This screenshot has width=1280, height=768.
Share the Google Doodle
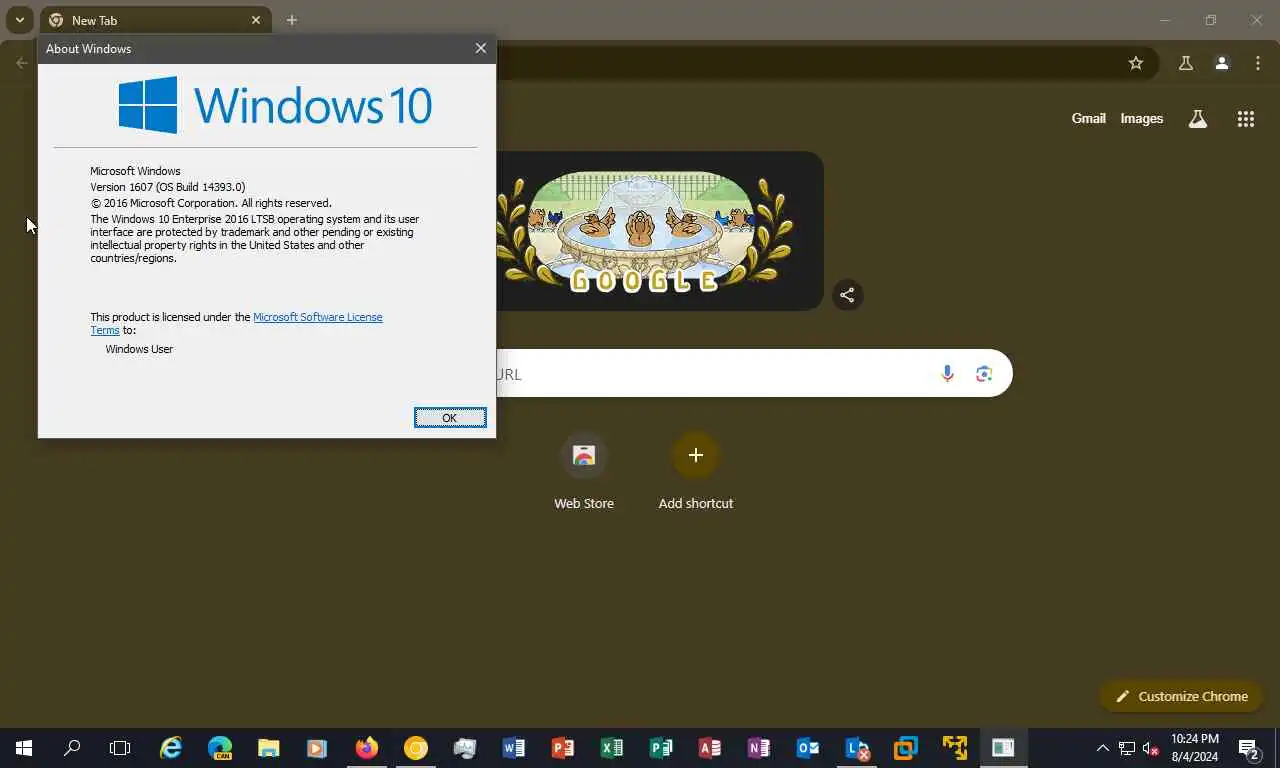click(847, 294)
